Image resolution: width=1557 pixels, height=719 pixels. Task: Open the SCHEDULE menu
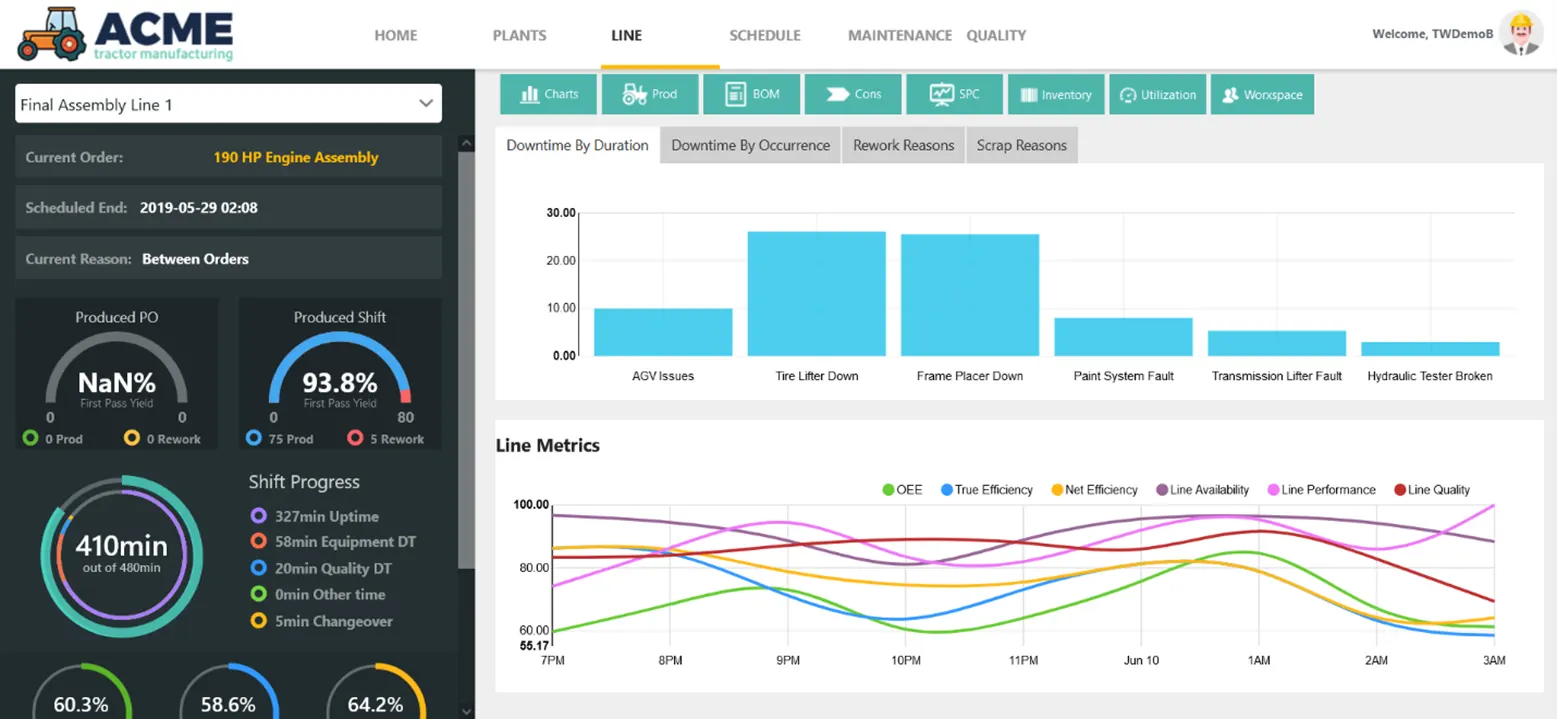pyautogui.click(x=765, y=35)
